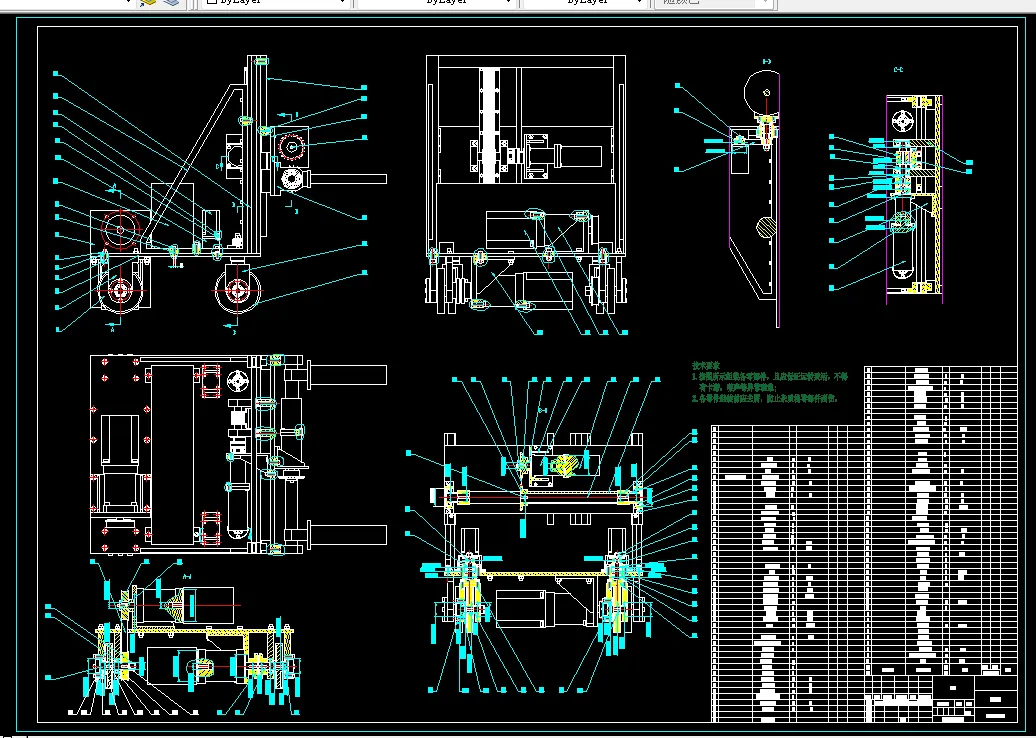The height and width of the screenshot is (738, 1036).
Task: Click the C-C section label above the right view
Action: [898, 69]
